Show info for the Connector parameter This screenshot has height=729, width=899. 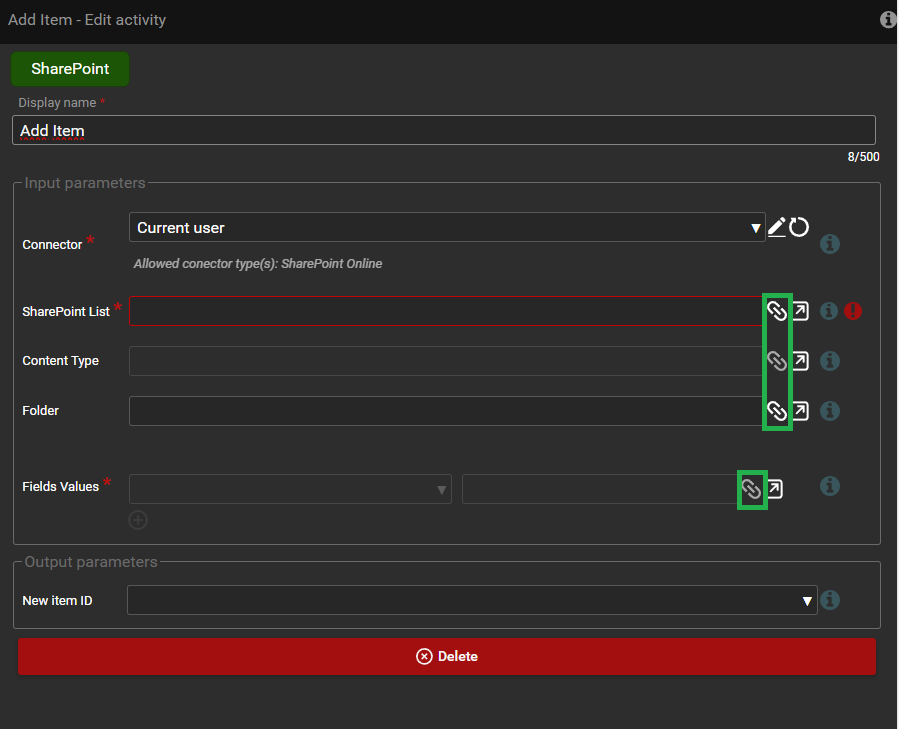coord(829,244)
